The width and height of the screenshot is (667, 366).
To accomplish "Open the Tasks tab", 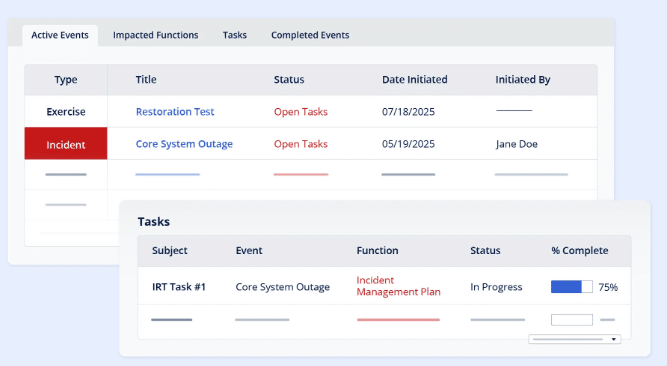I will pyautogui.click(x=235, y=35).
